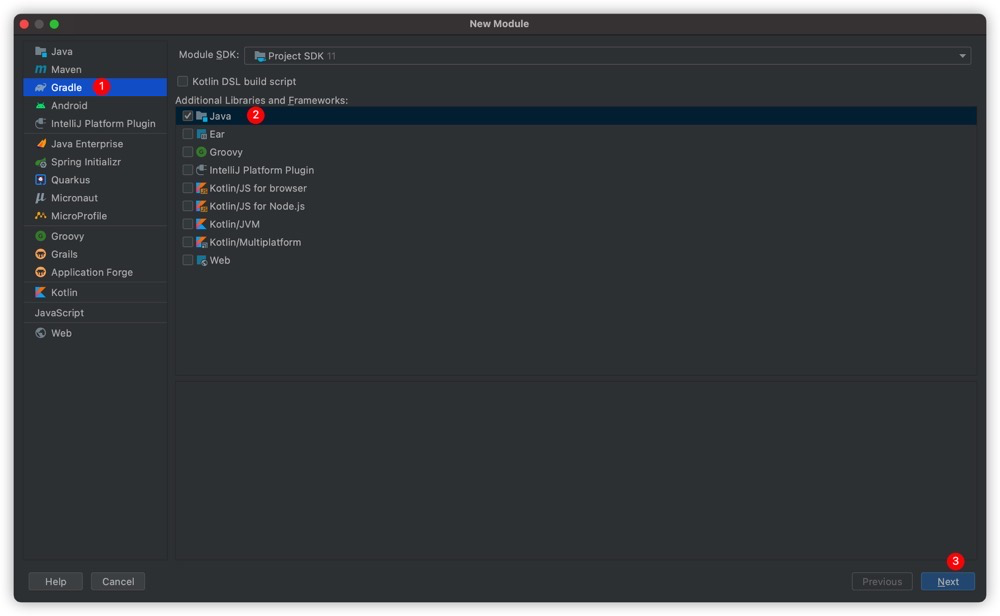The image size is (1000, 616).
Task: Select Quarkus module type
Action: [x=95, y=180]
